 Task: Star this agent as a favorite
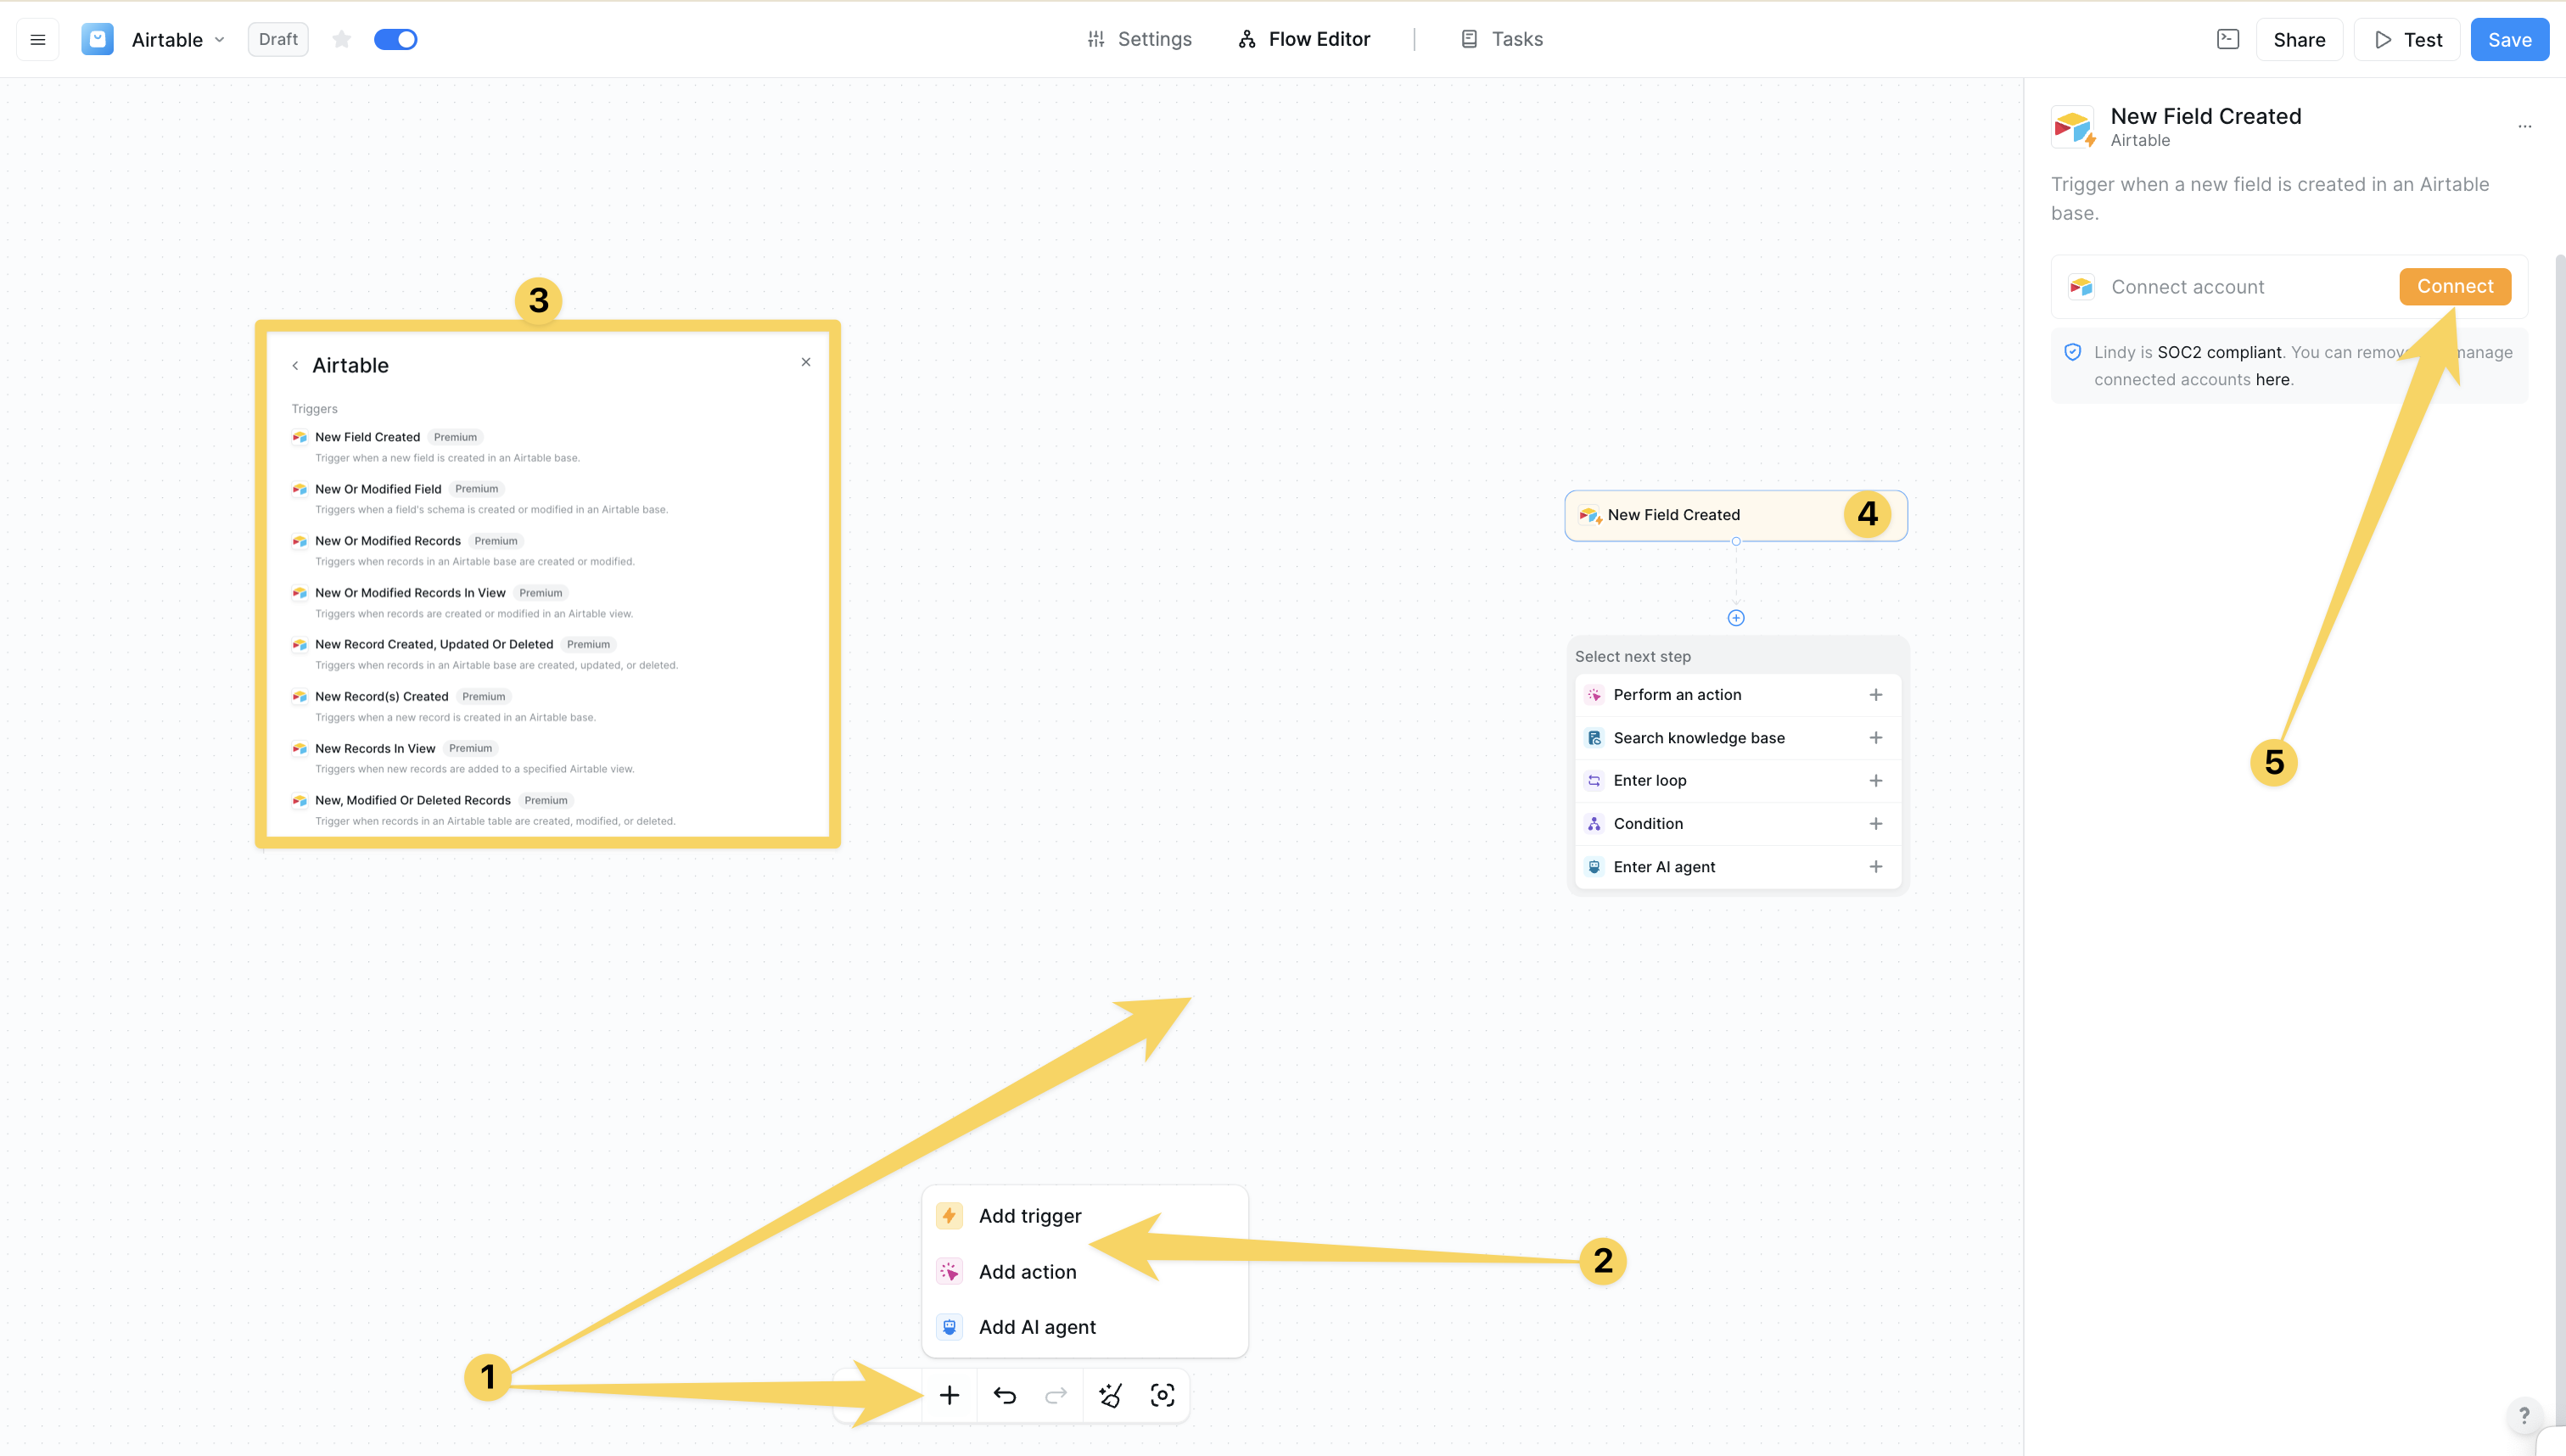pos(342,40)
